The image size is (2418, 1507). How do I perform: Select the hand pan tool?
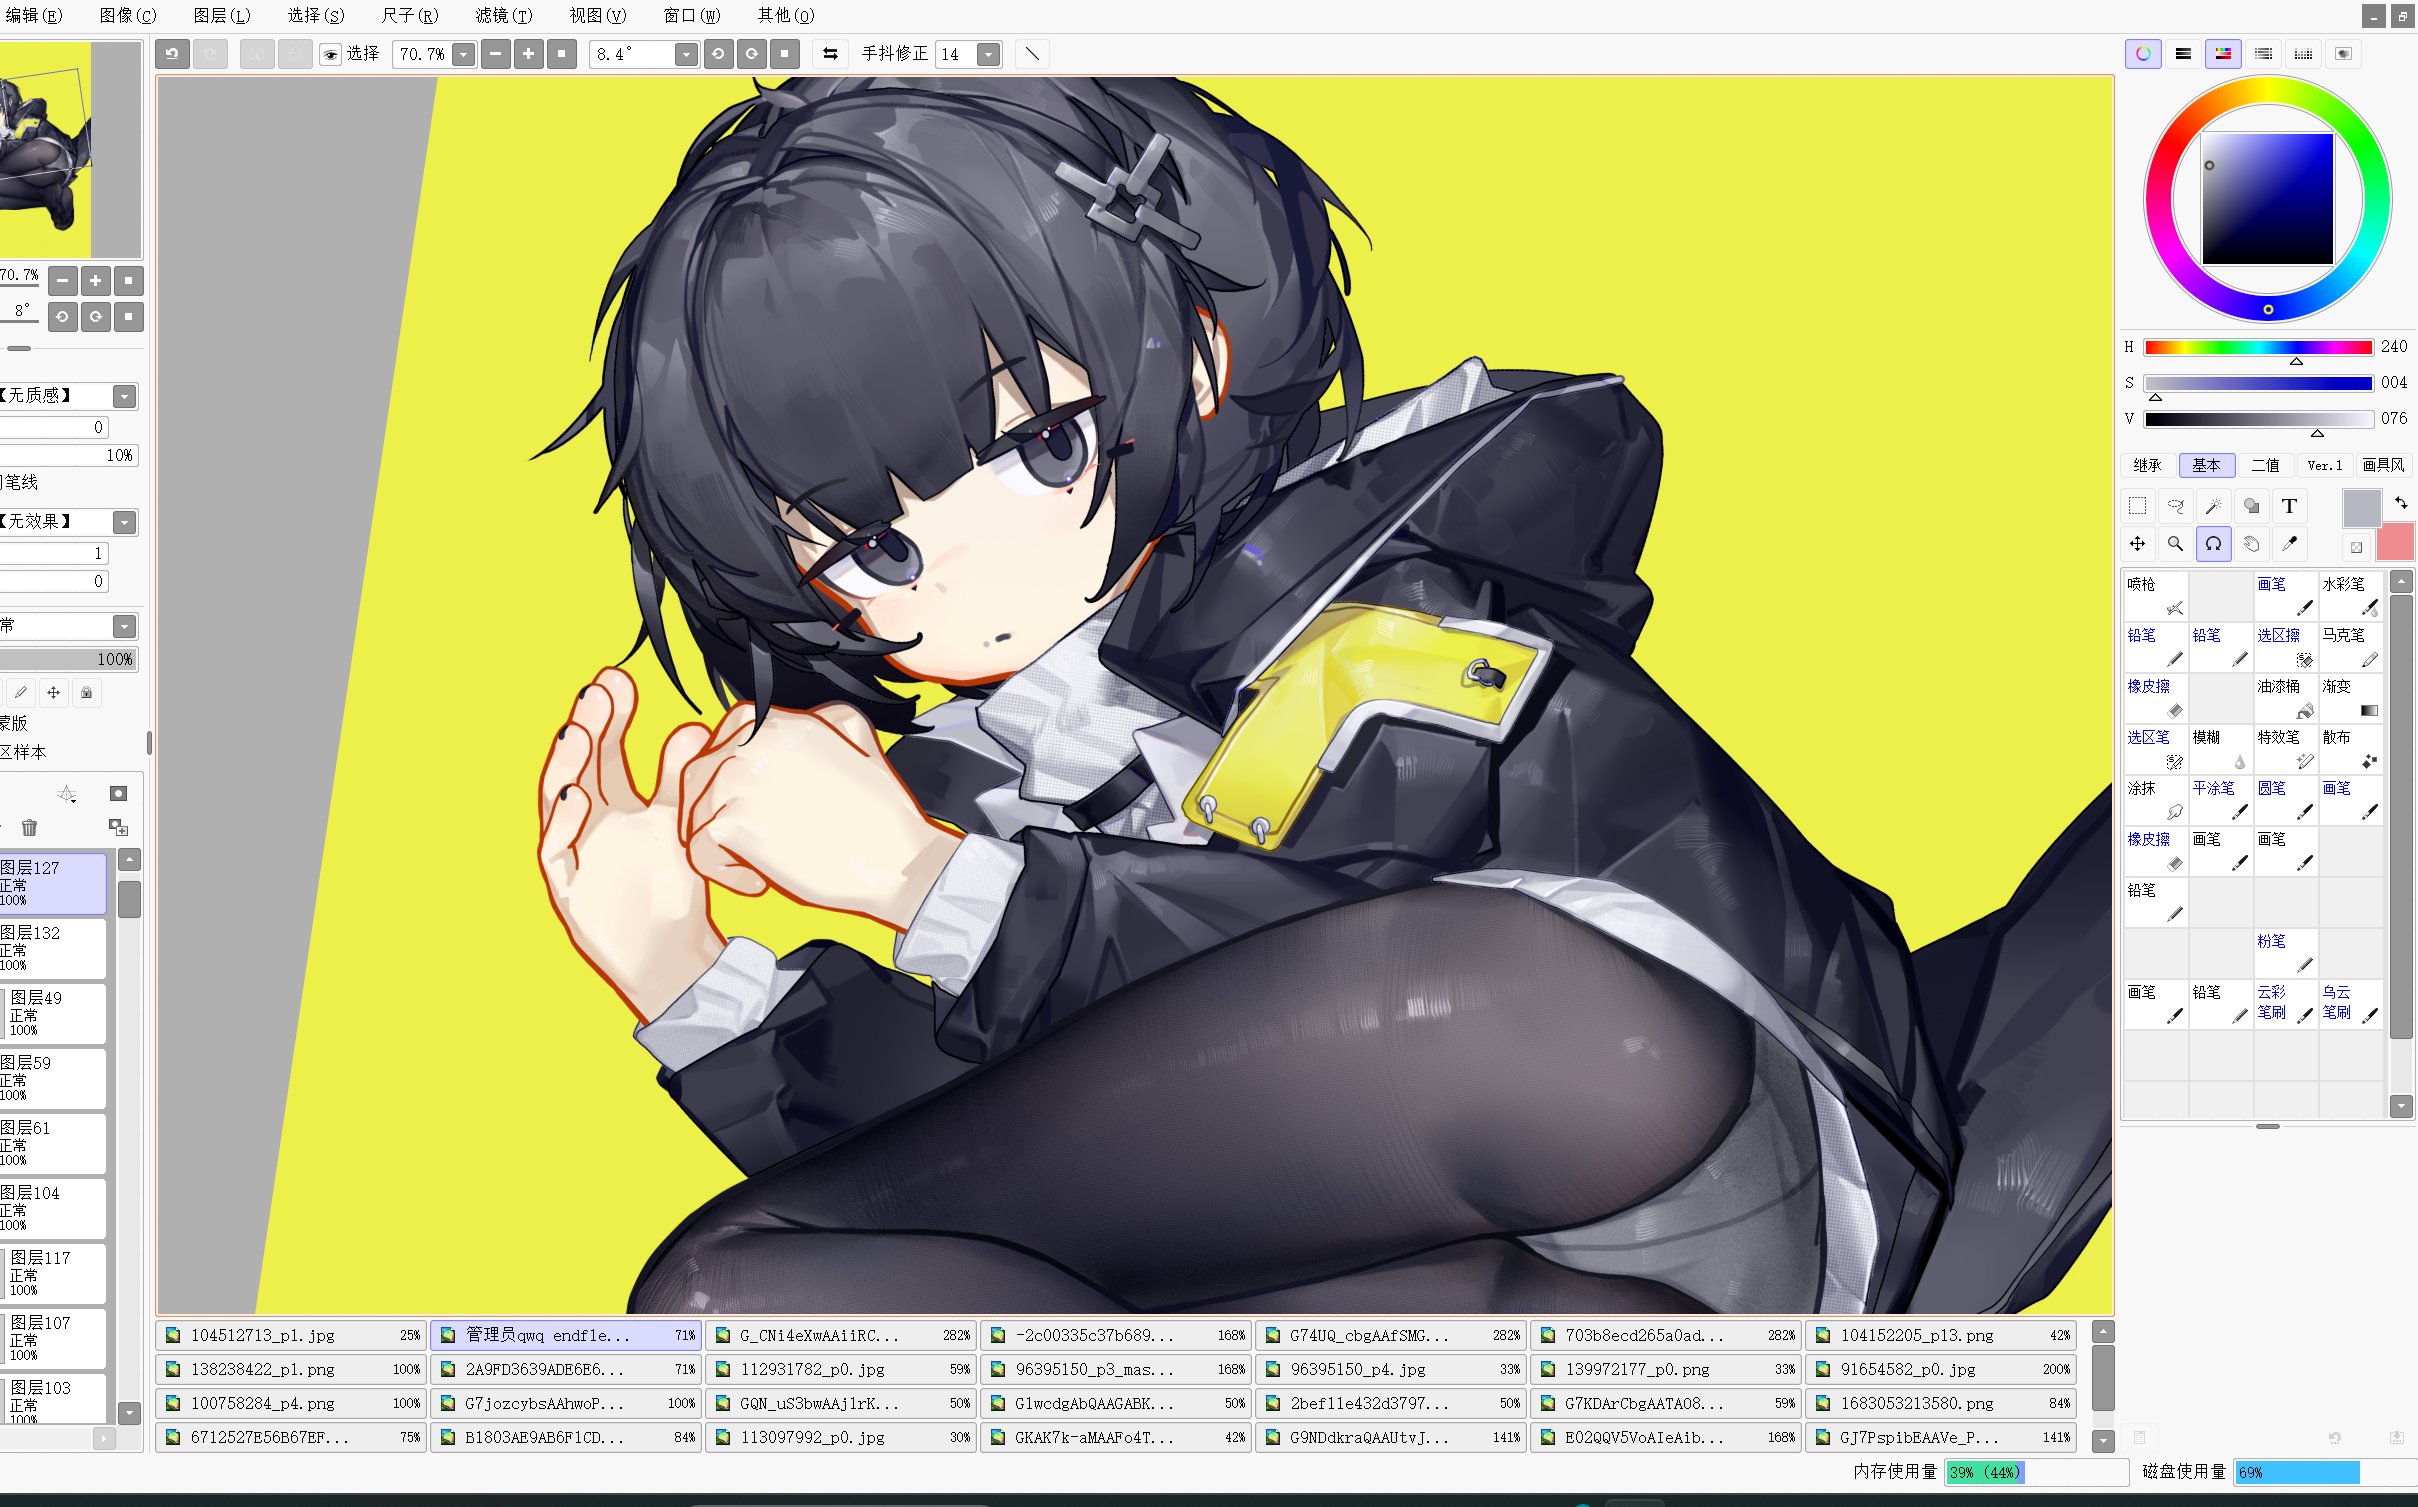coord(2251,544)
